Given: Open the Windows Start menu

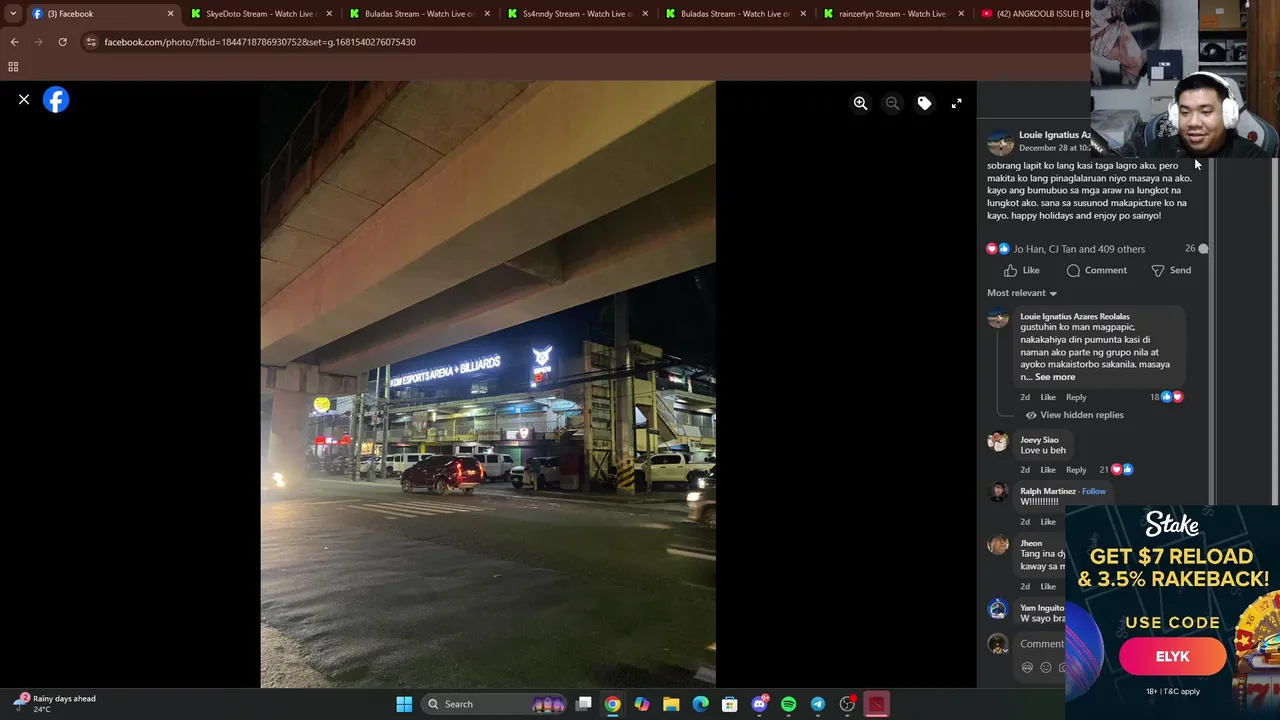Looking at the screenshot, I should tap(404, 704).
